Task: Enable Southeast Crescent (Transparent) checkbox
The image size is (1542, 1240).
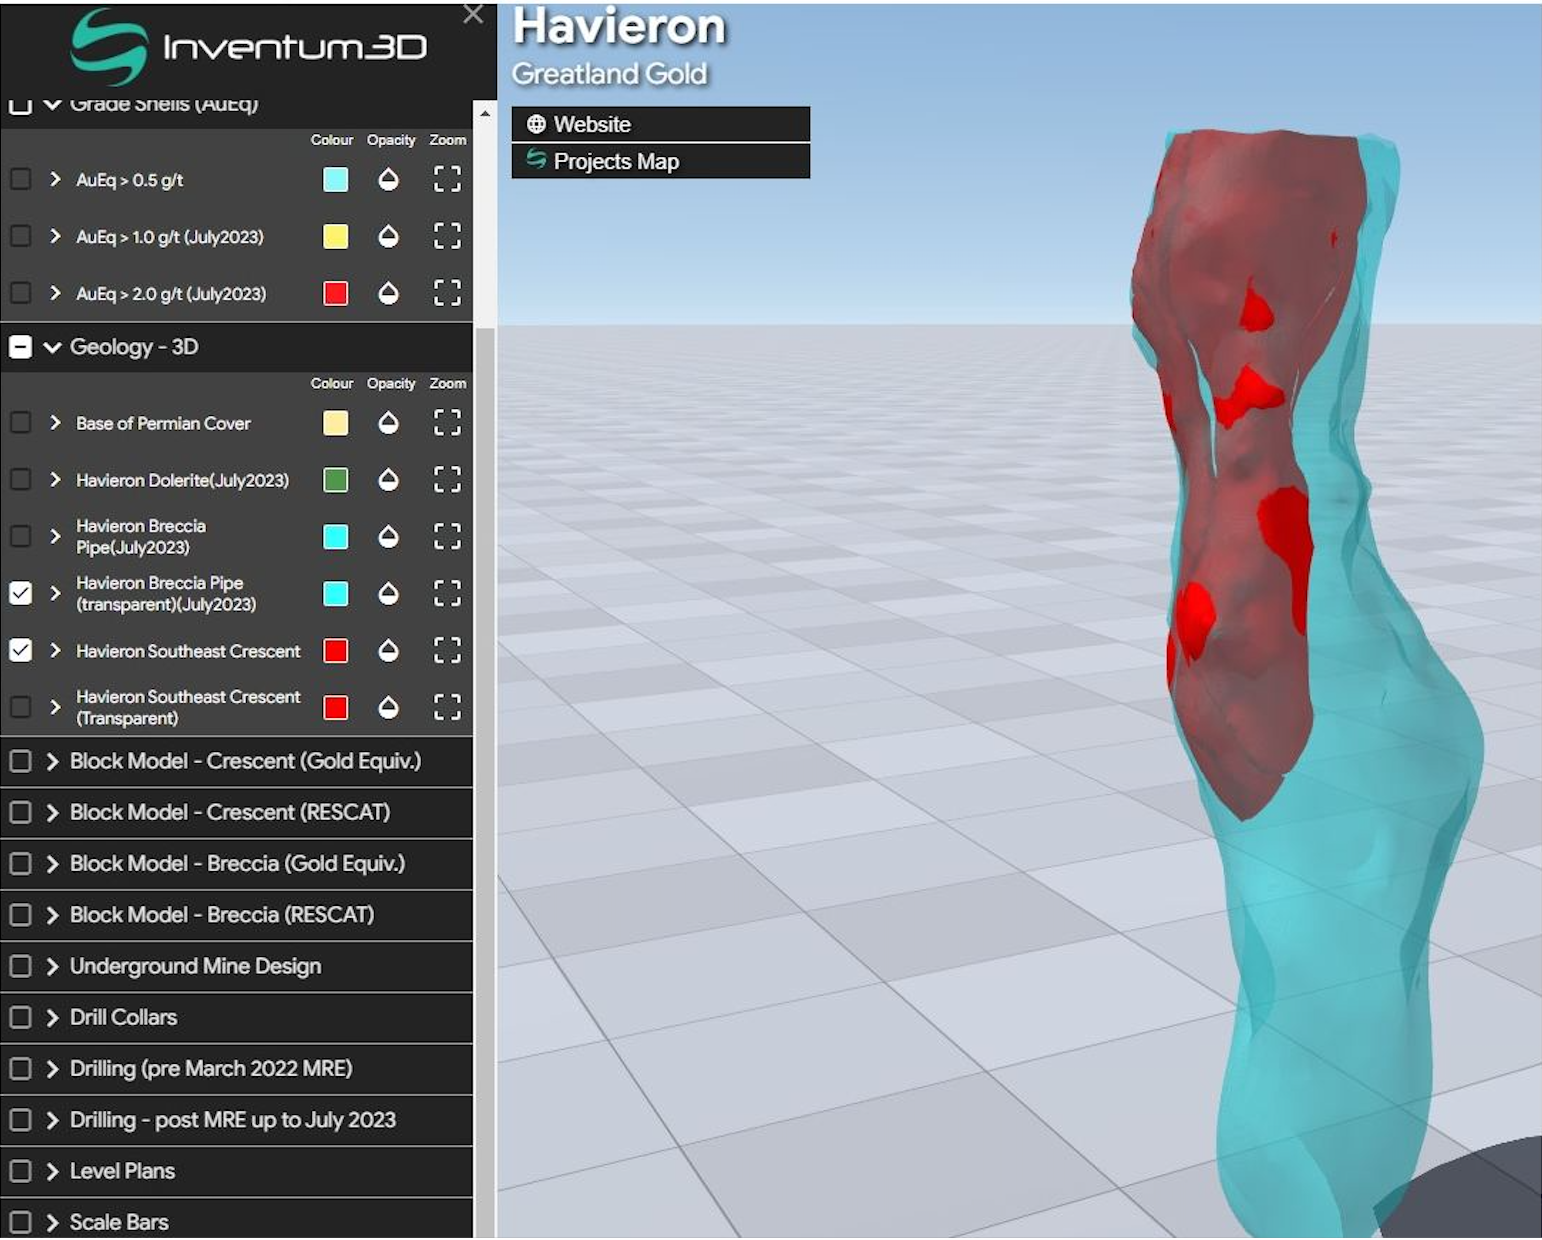Action: tap(20, 707)
